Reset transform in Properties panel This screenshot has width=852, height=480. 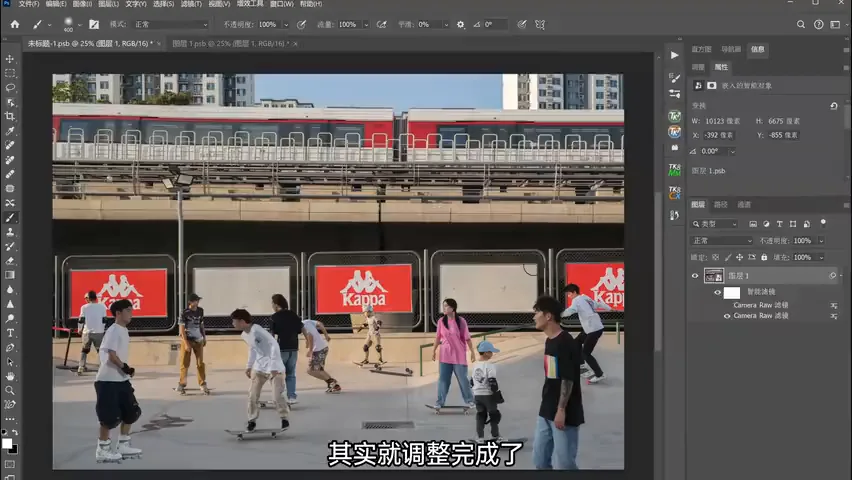click(834, 106)
